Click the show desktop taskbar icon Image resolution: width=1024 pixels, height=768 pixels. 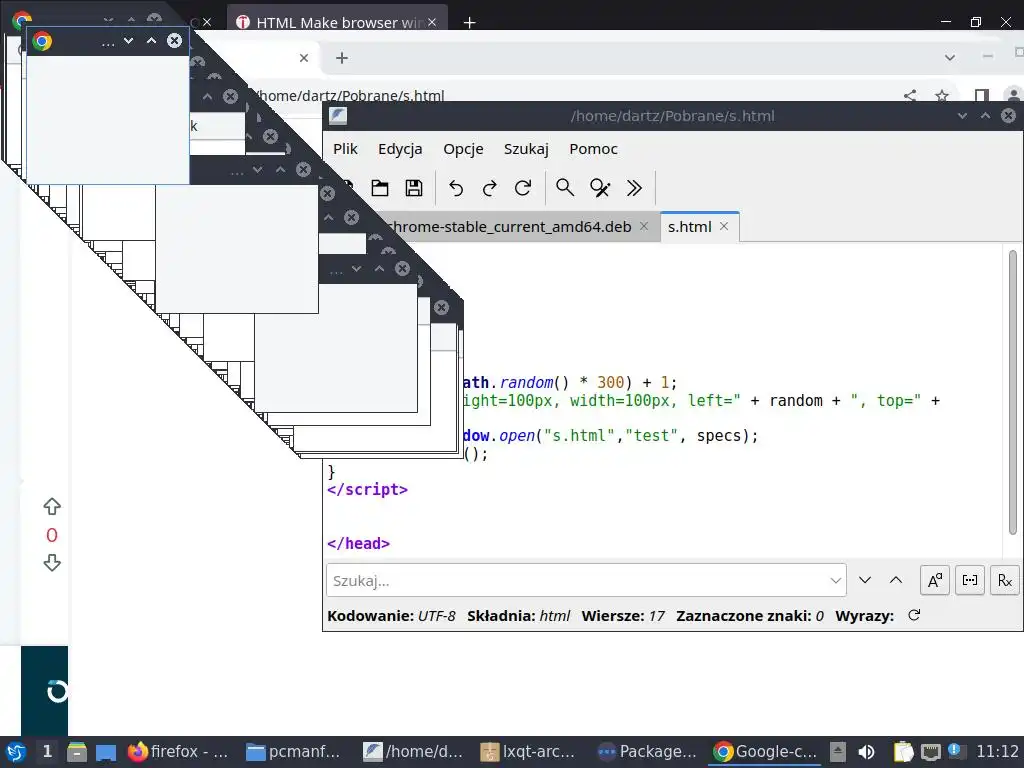(x=106, y=752)
